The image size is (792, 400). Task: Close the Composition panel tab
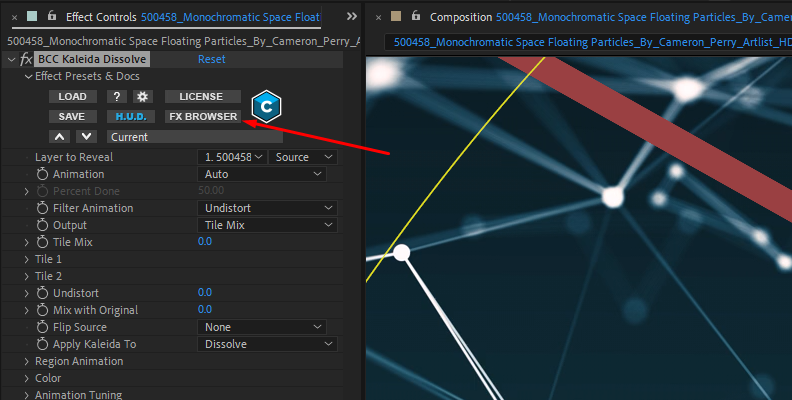click(x=378, y=17)
